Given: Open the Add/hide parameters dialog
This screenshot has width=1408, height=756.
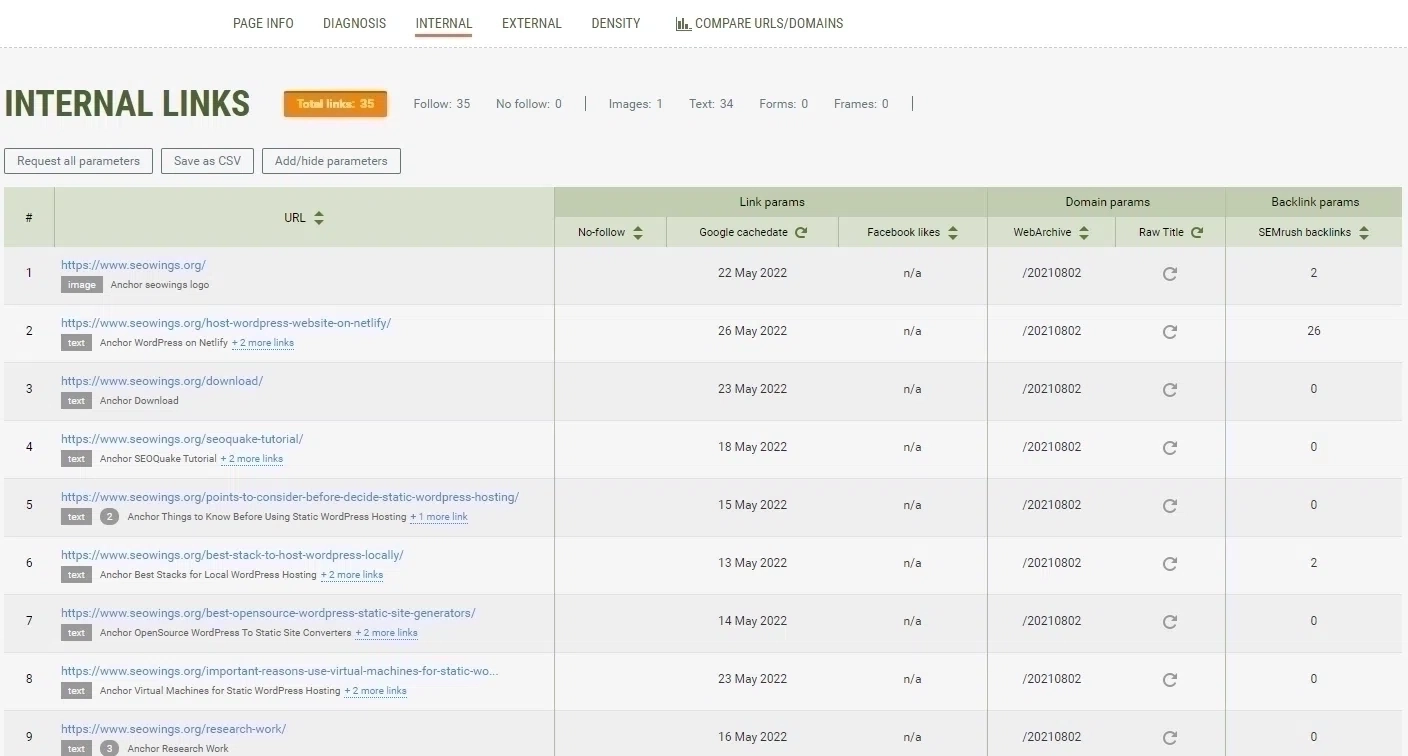Looking at the screenshot, I should [331, 160].
